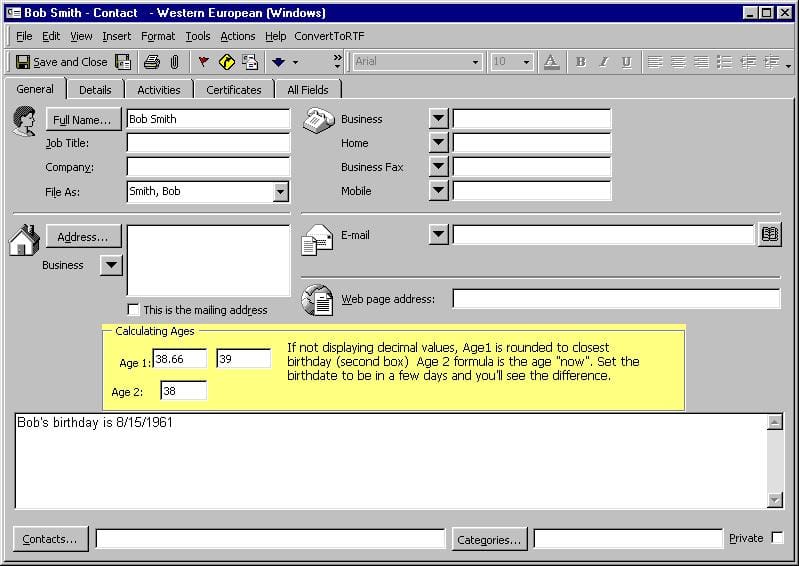799x566 pixels.
Task: Open the Help menu
Action: point(275,36)
